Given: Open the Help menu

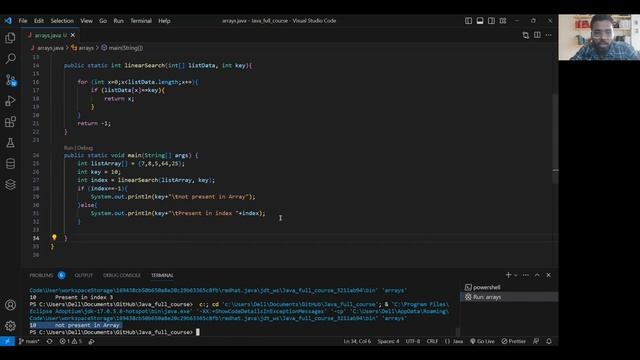Looking at the screenshot, I should coord(164,20).
